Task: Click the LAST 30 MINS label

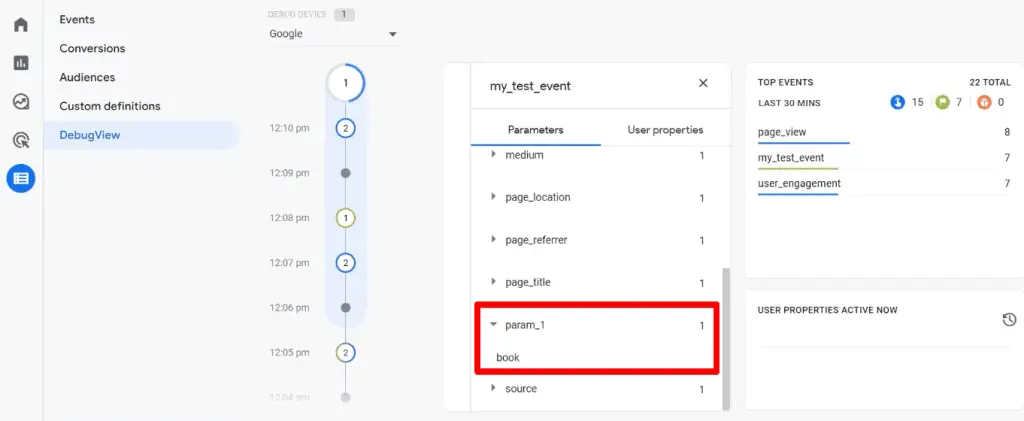Action: [x=789, y=103]
